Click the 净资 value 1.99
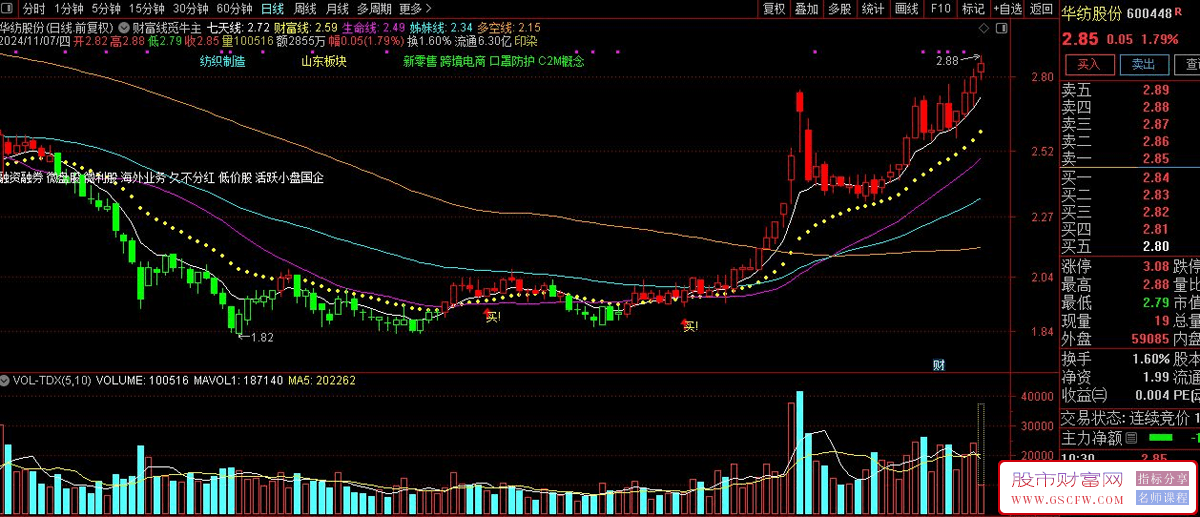1200x517 pixels. (1156, 376)
